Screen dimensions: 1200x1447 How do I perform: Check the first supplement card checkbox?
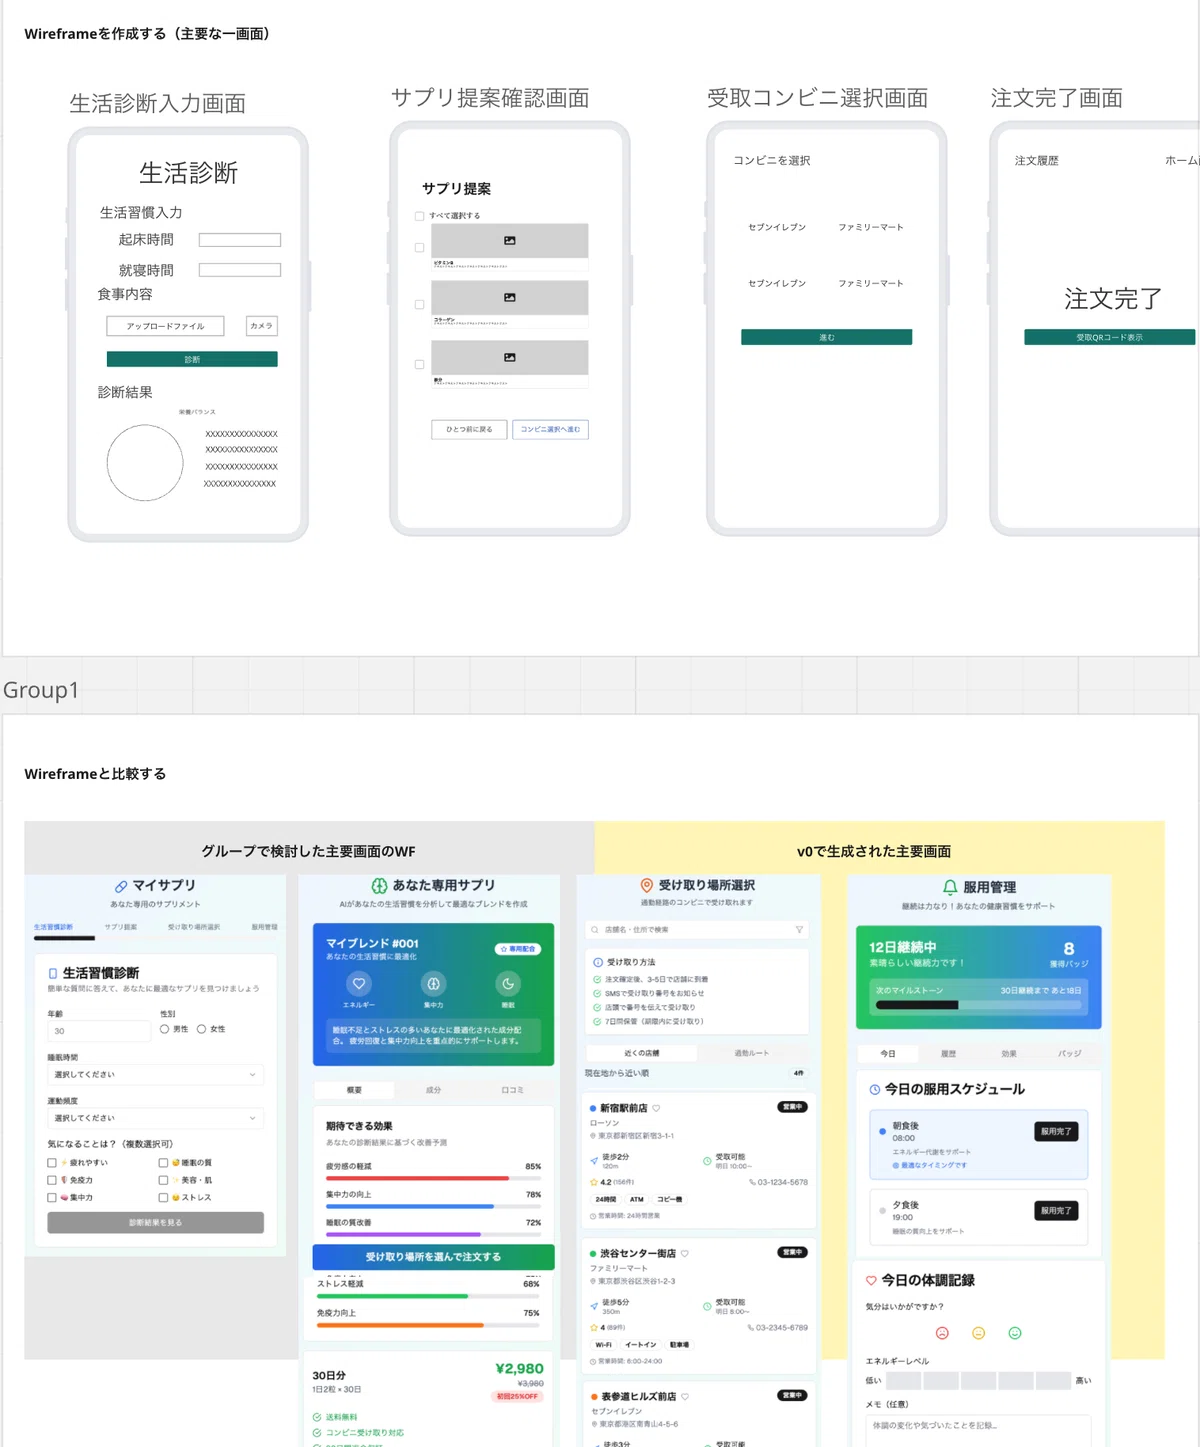[419, 248]
